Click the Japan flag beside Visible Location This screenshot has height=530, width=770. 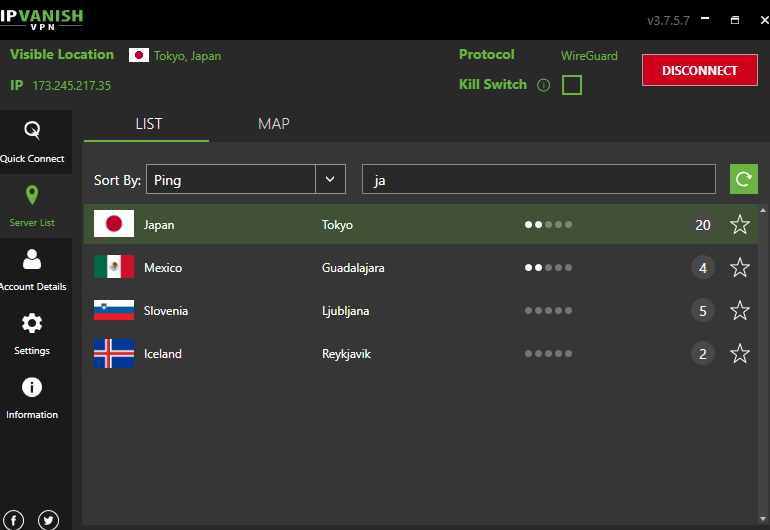tap(139, 55)
